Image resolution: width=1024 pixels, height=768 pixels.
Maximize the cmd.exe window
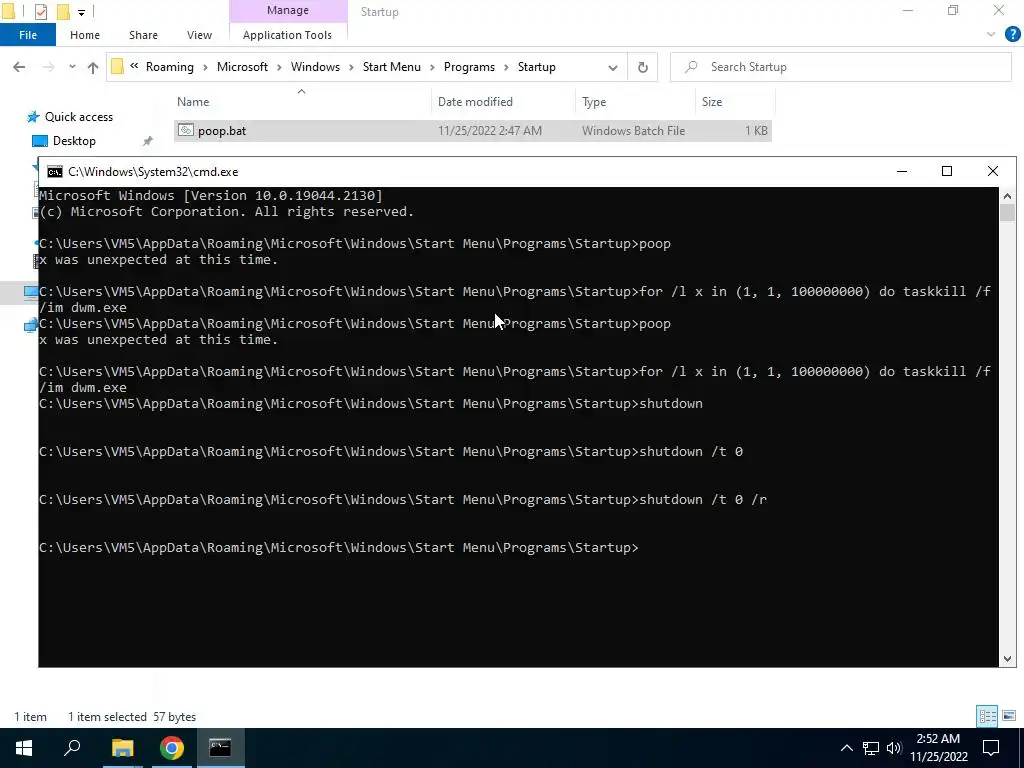pos(947,171)
